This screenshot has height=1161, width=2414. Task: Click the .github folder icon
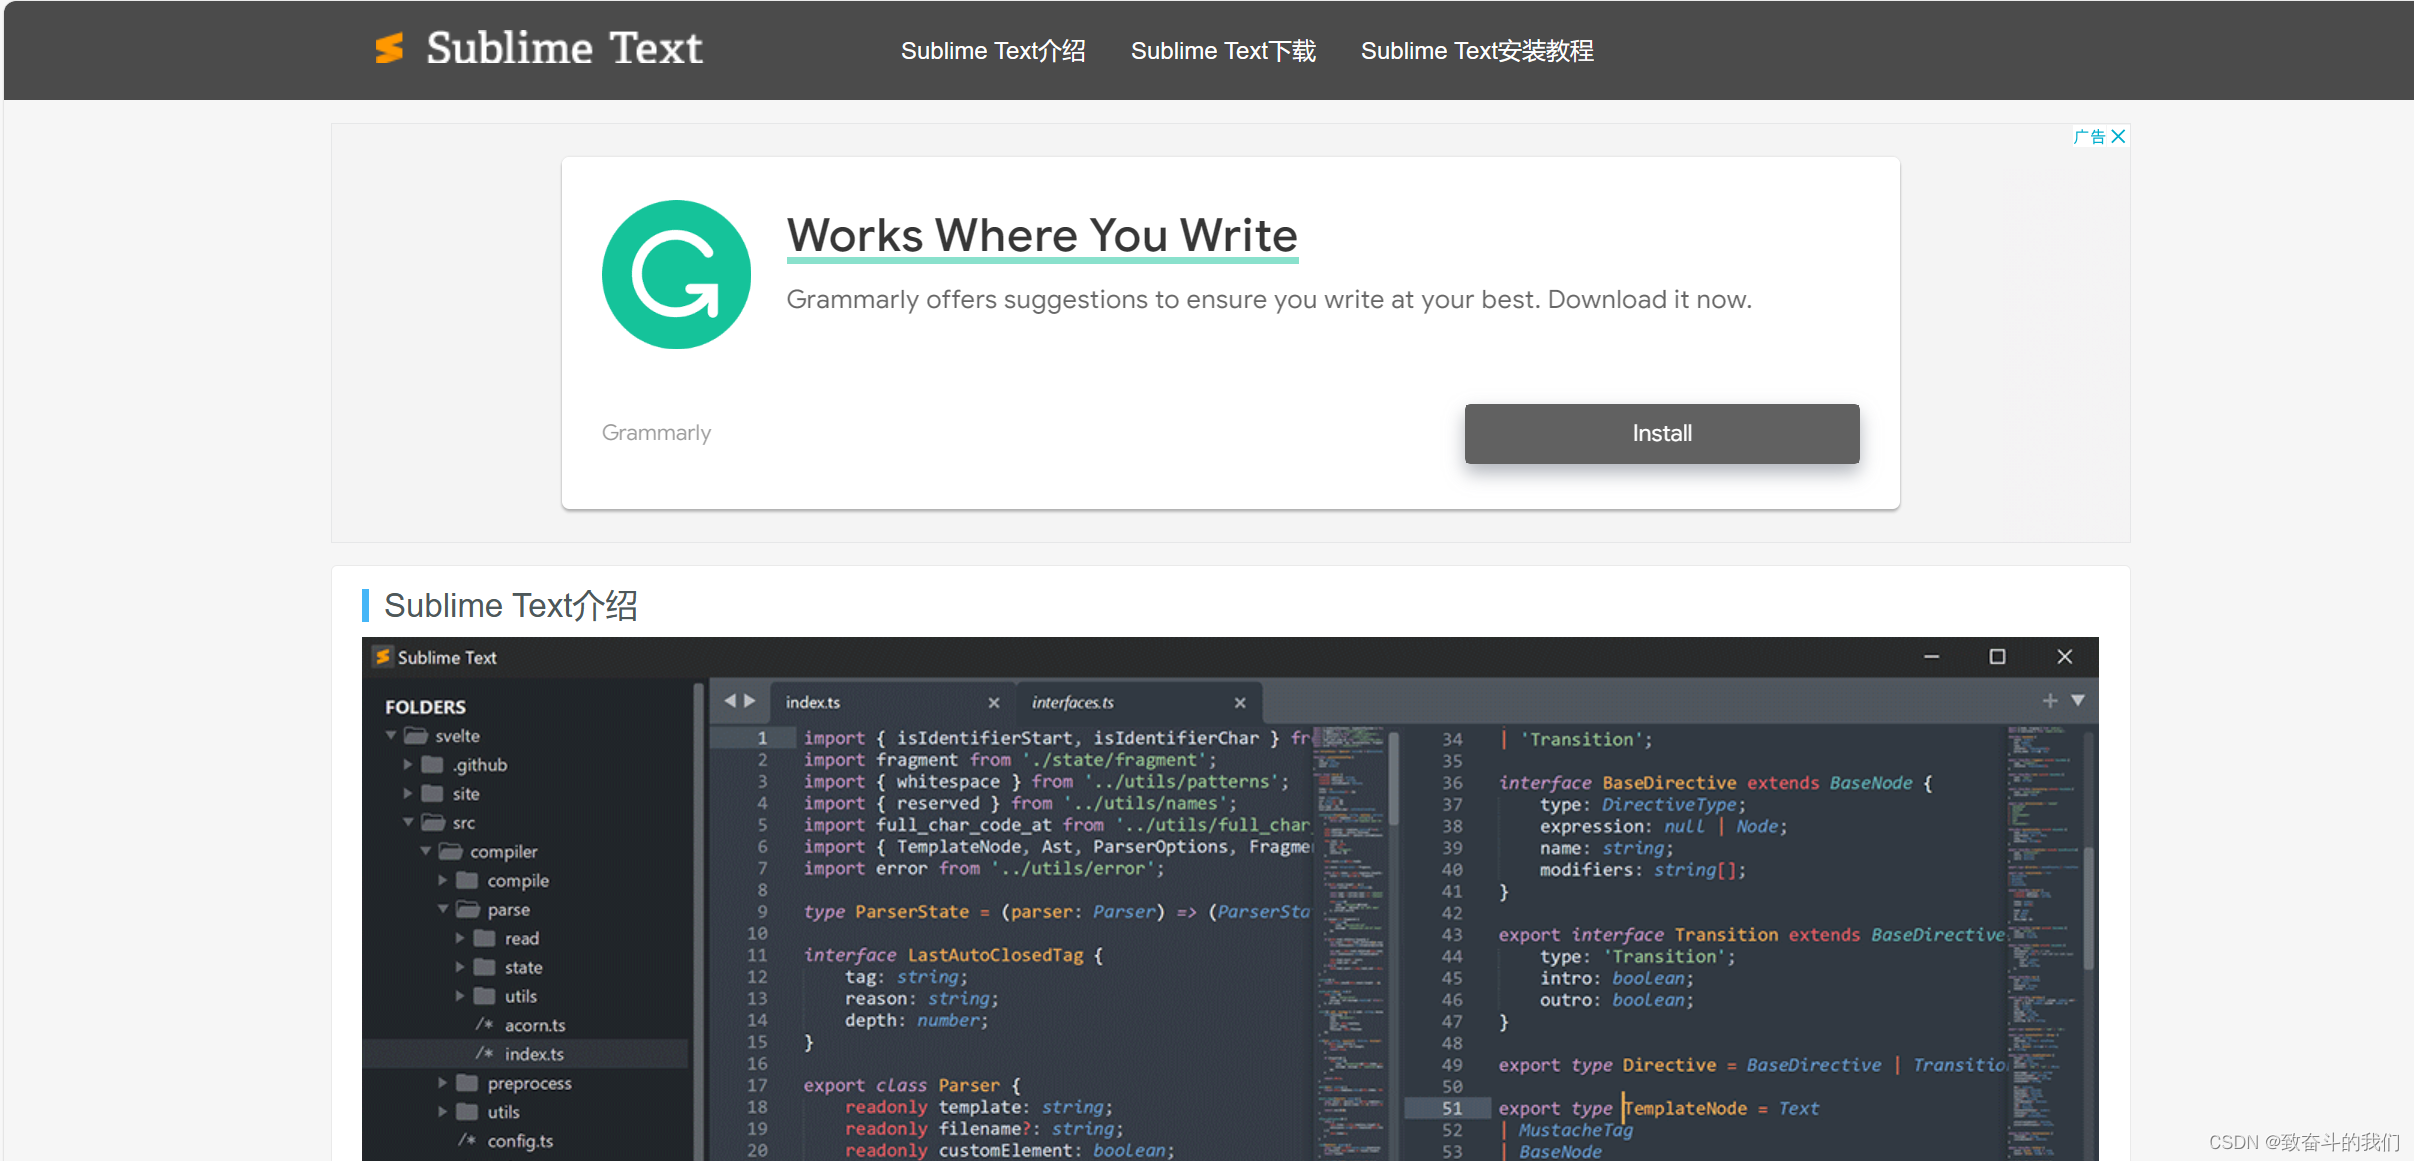coord(432,764)
